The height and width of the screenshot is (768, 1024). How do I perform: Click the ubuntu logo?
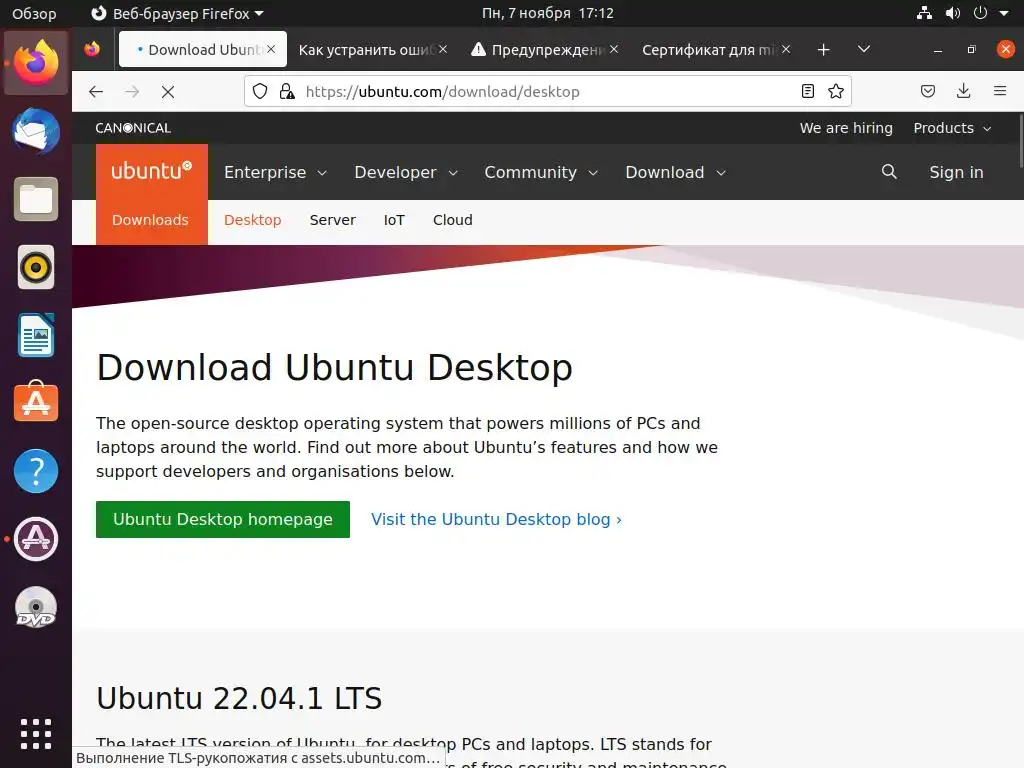pos(152,171)
